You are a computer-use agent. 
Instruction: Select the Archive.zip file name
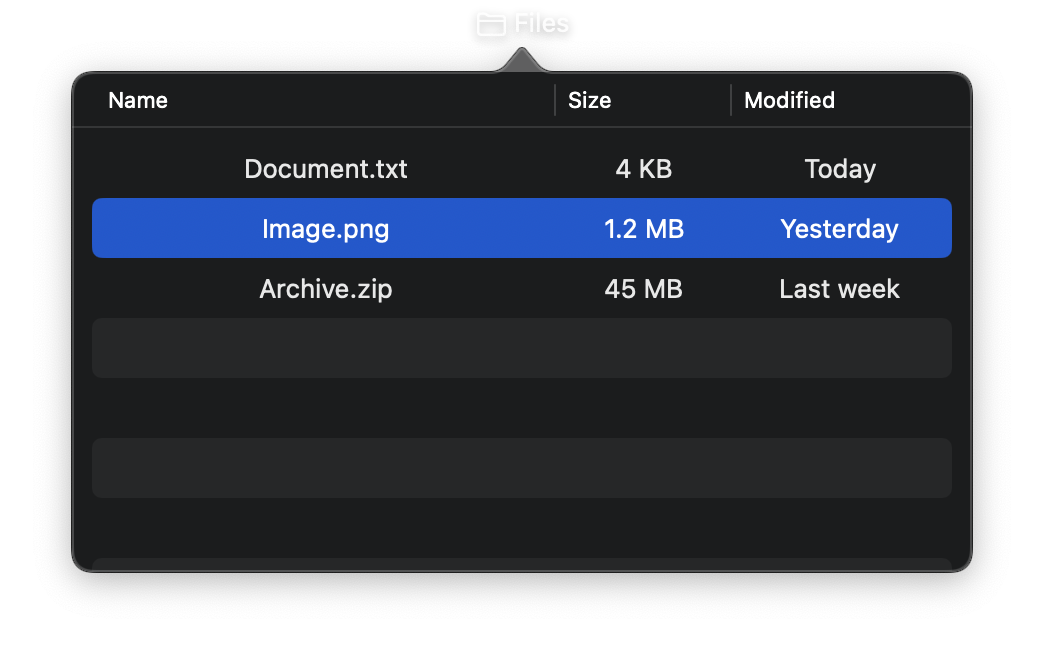326,289
